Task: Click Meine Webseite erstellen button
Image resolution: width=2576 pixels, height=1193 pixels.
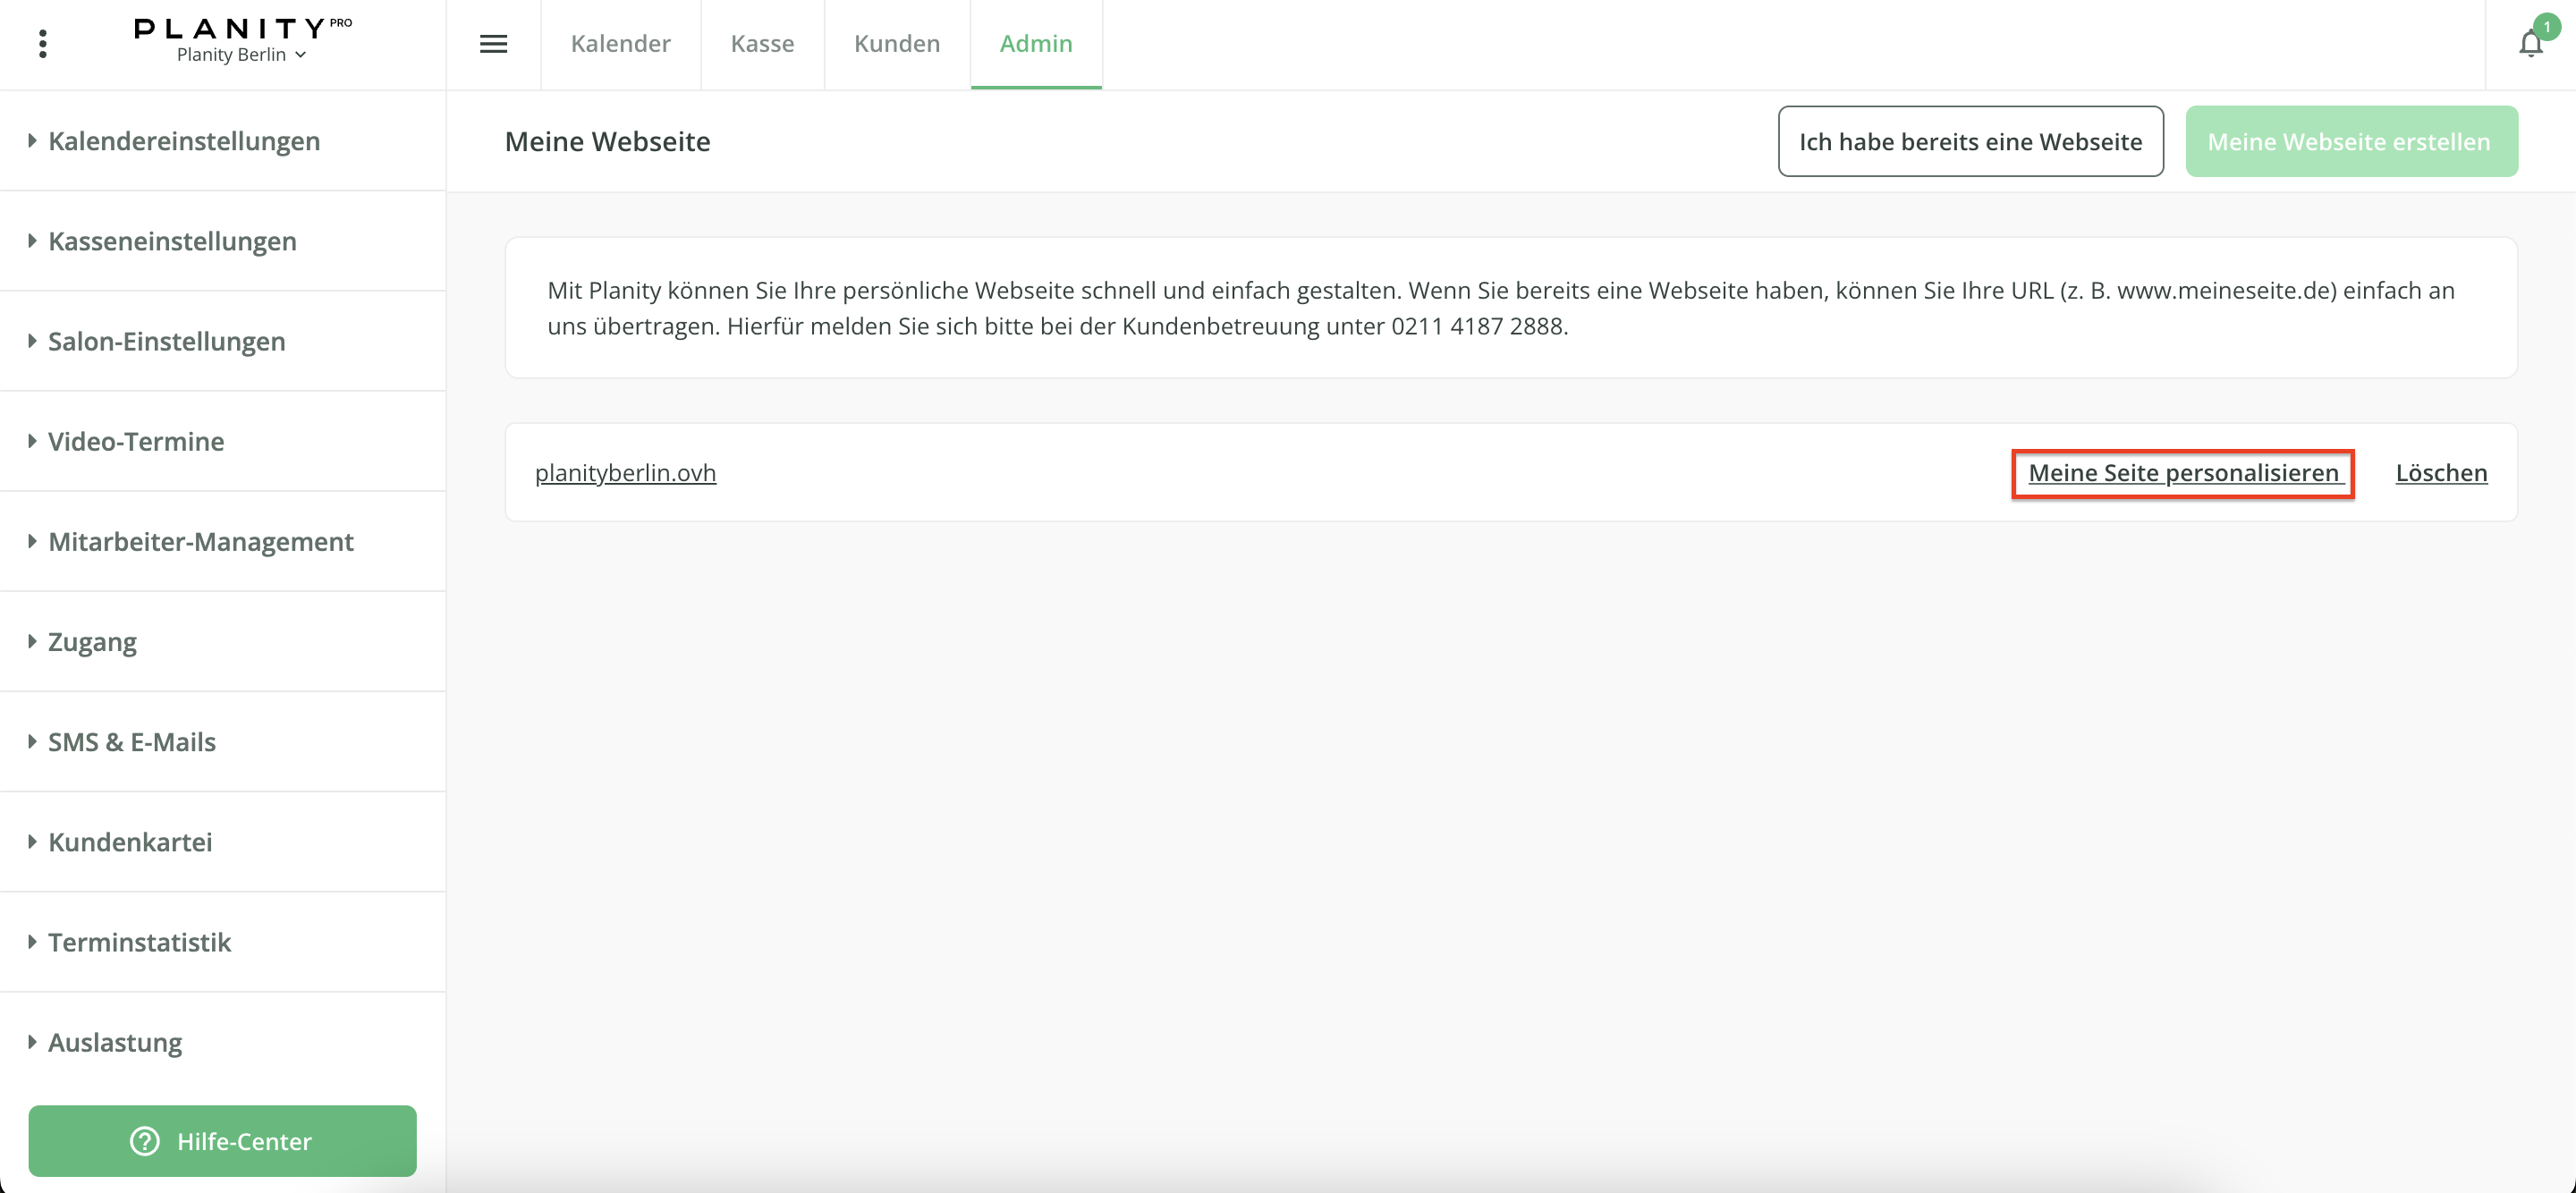Action: click(2350, 141)
